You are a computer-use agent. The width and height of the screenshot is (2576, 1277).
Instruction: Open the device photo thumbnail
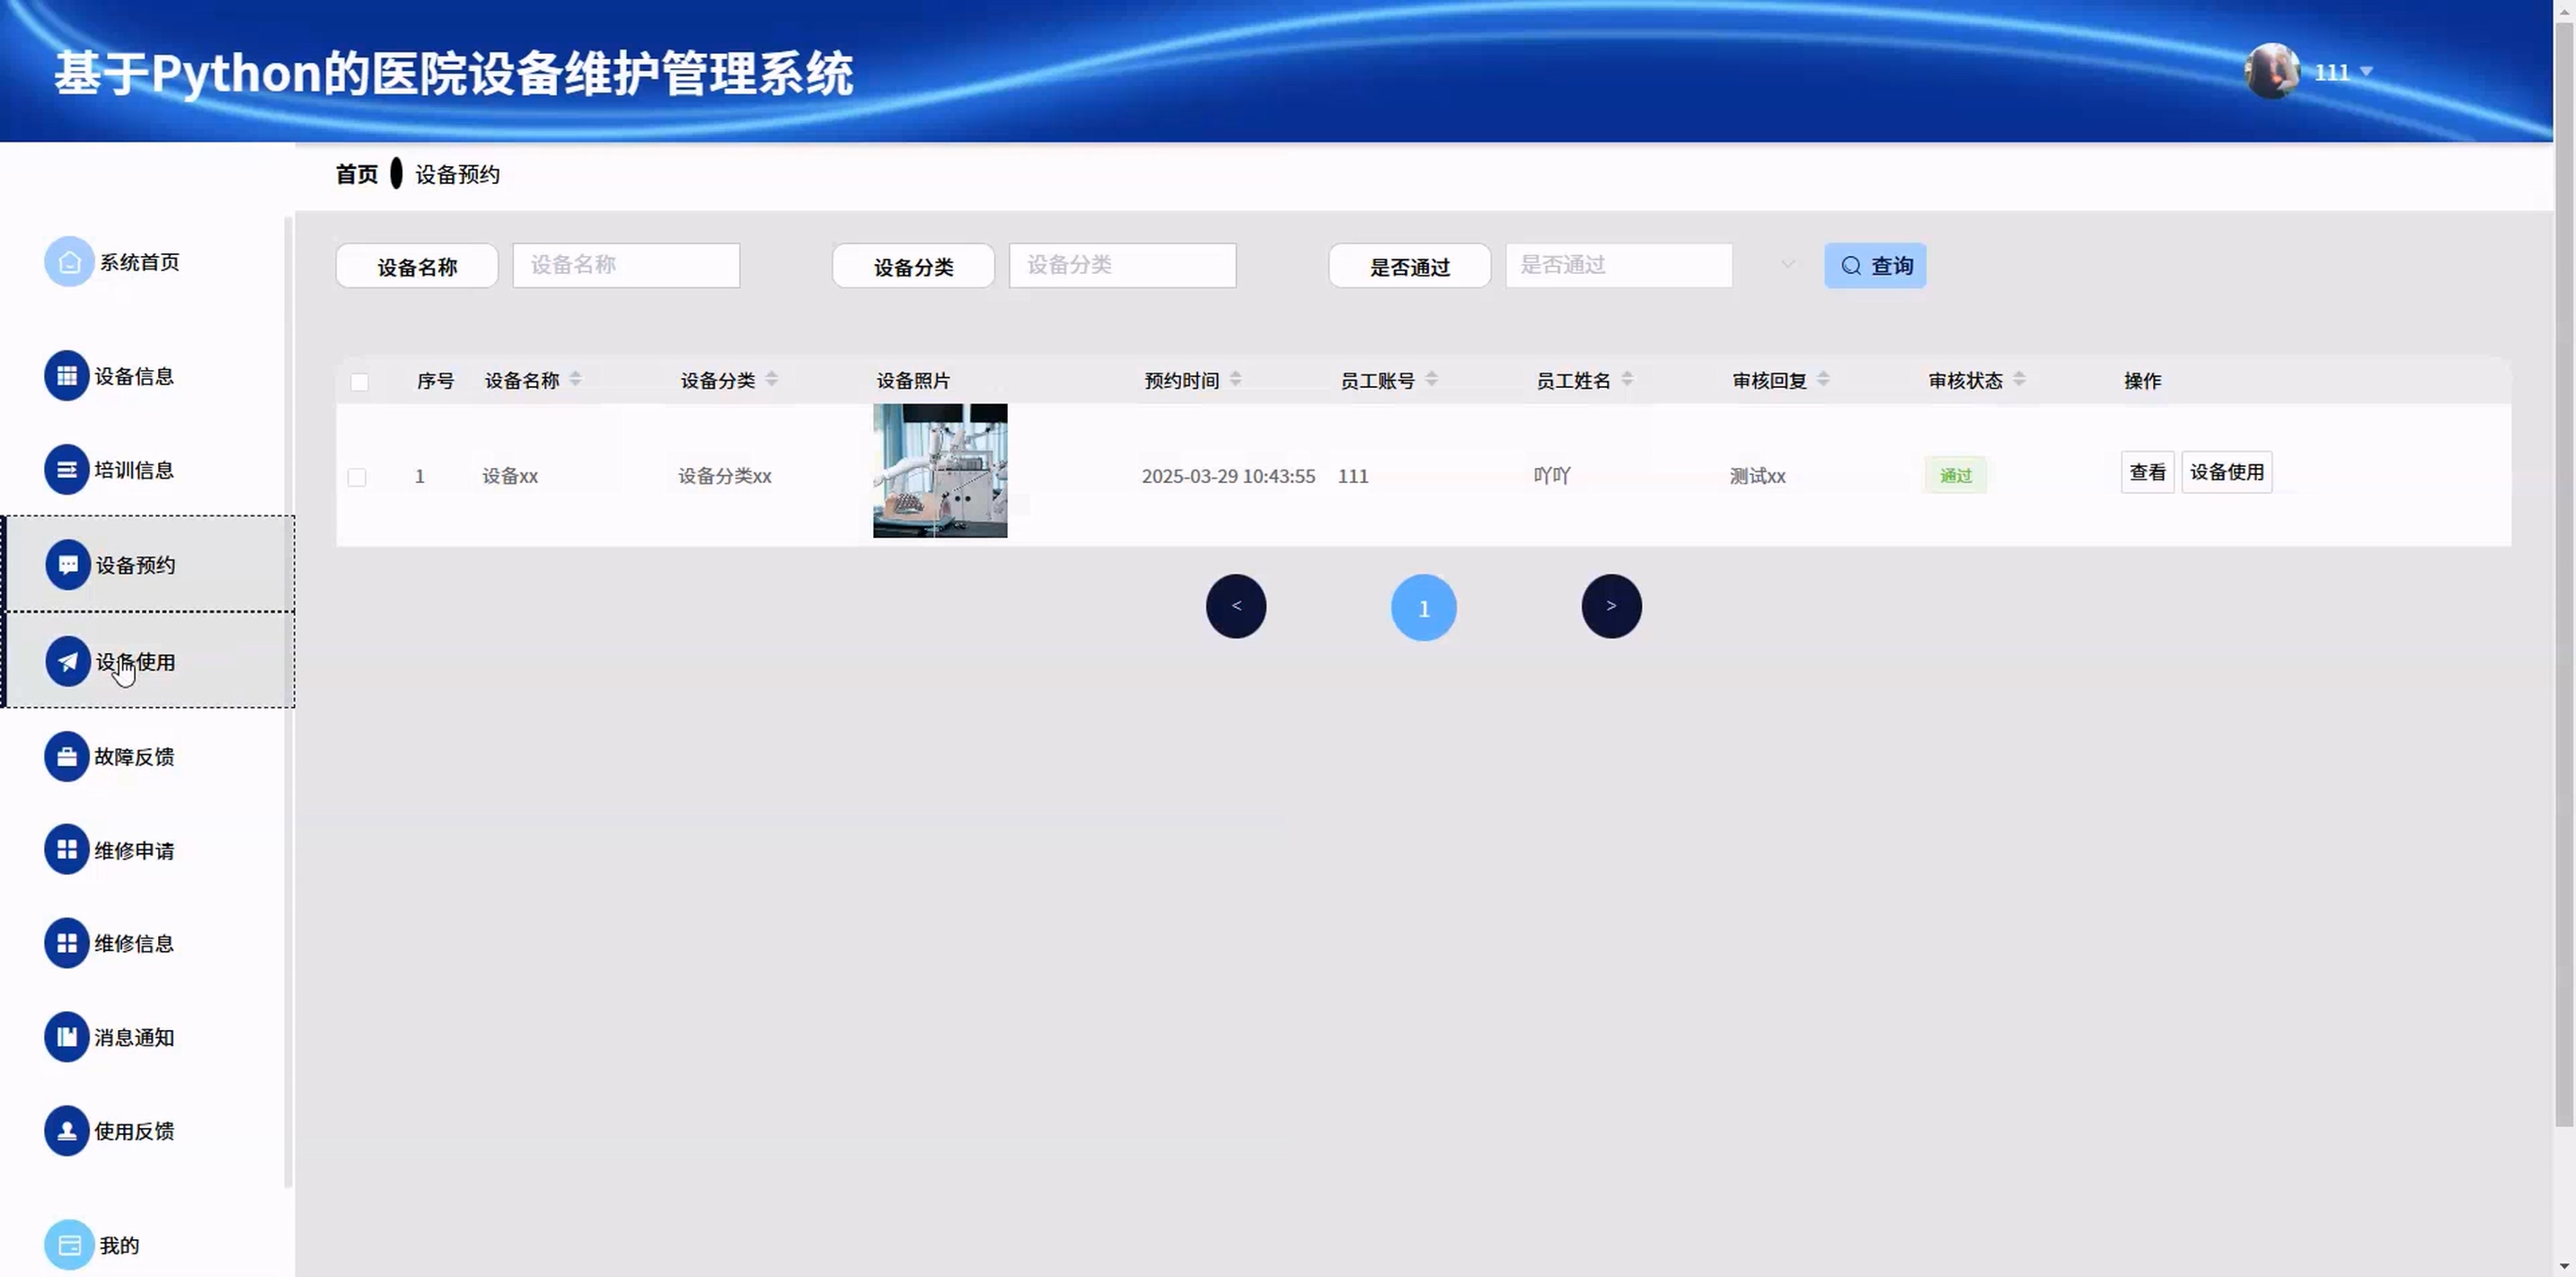coord(939,471)
